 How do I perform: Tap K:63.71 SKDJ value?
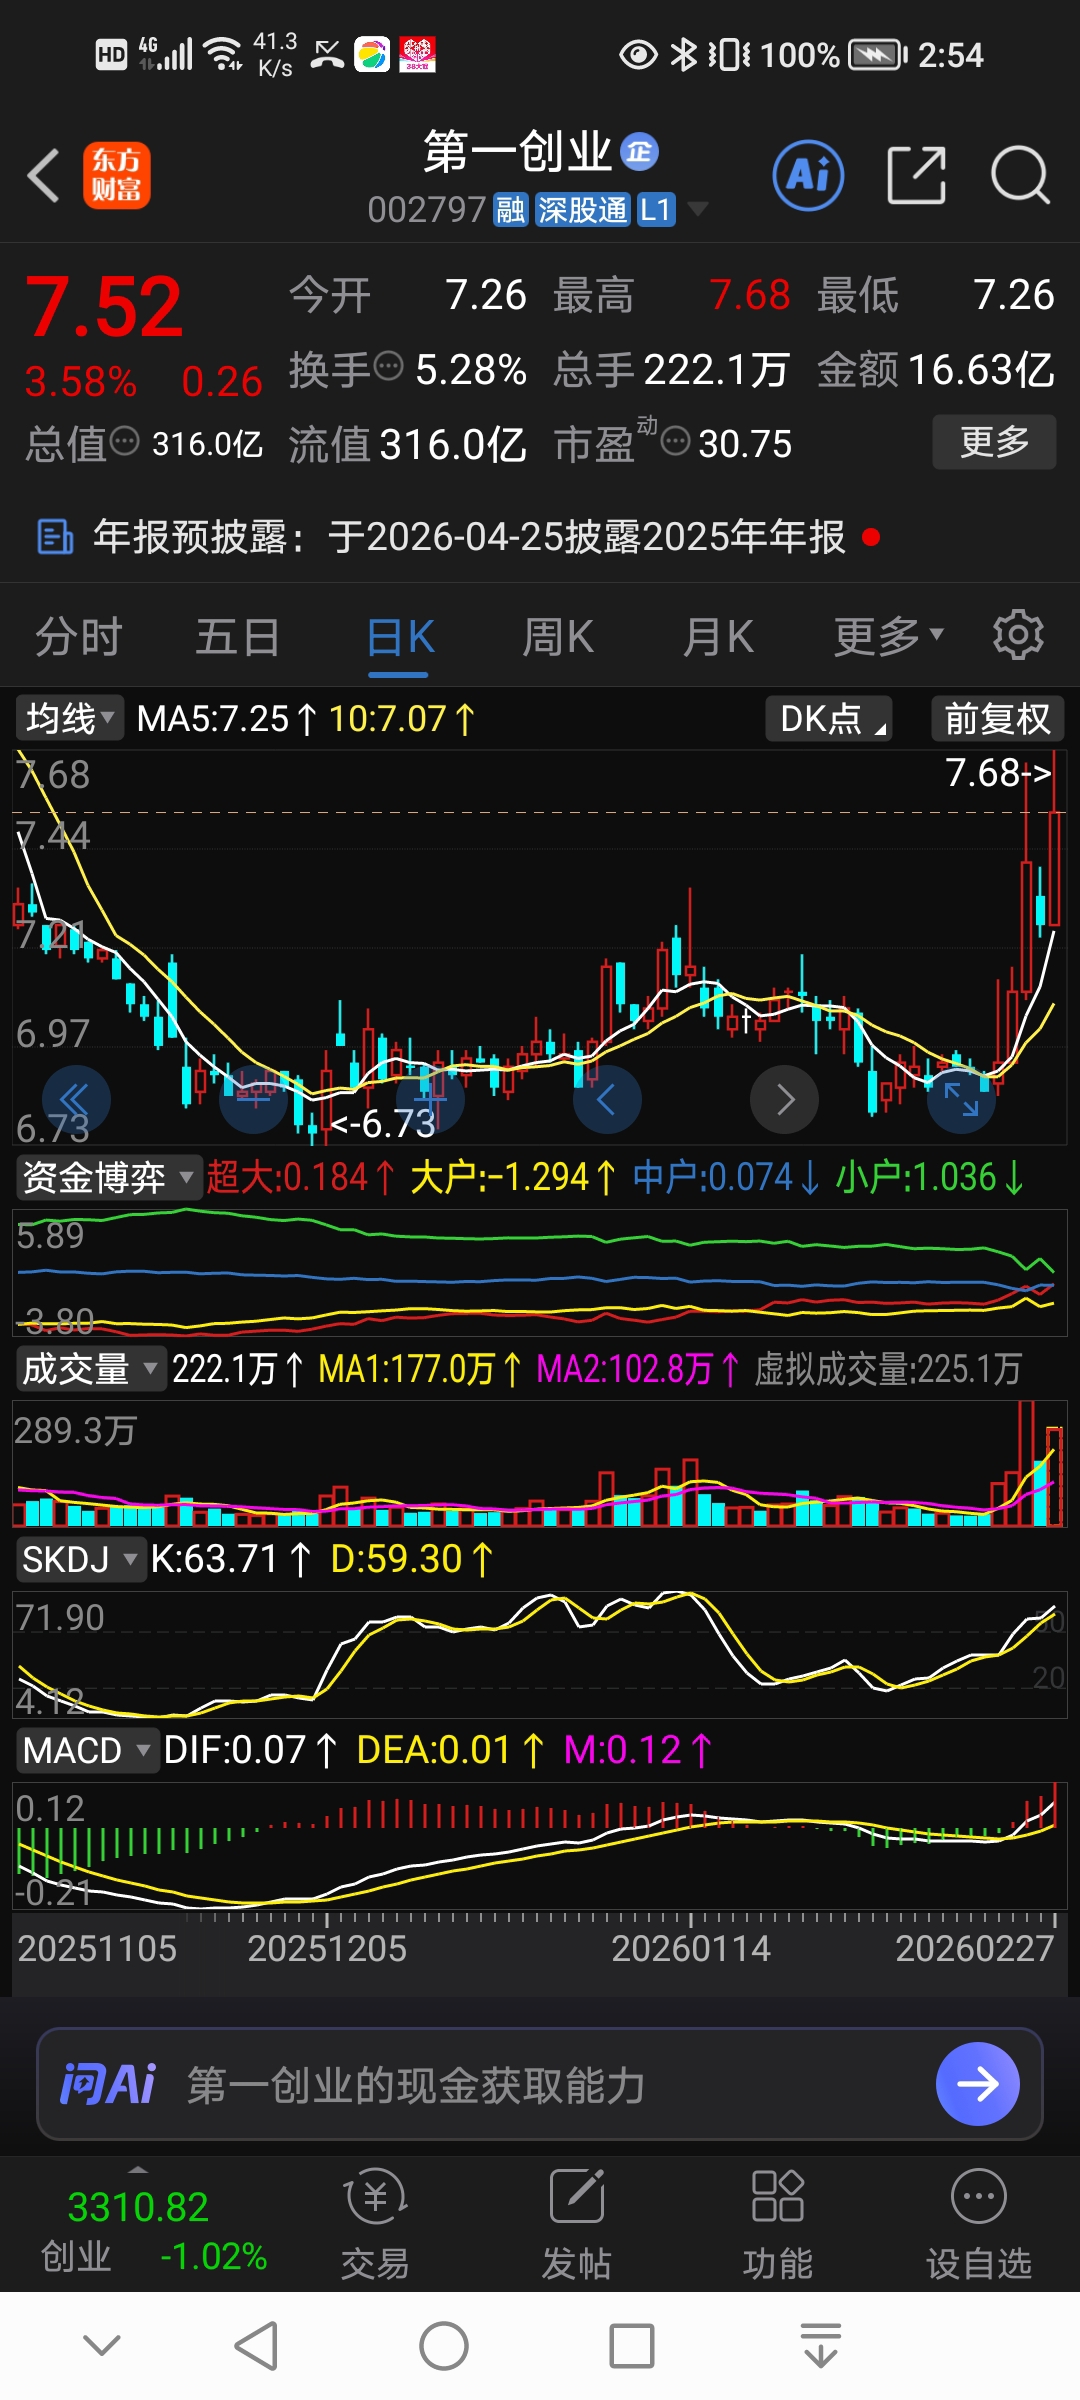231,1559
